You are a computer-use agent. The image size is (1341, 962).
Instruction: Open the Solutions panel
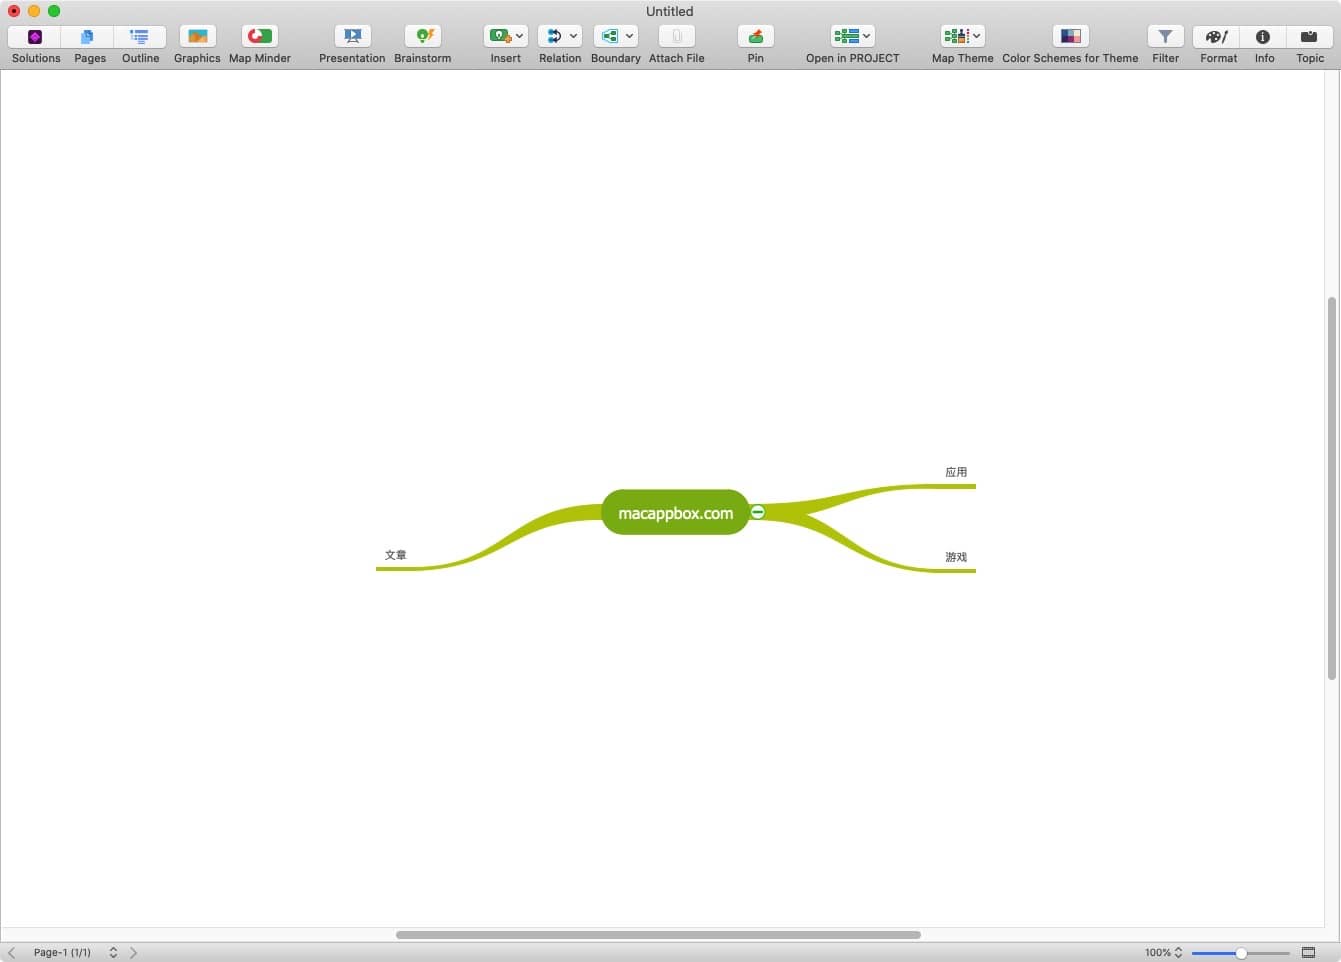(x=35, y=37)
